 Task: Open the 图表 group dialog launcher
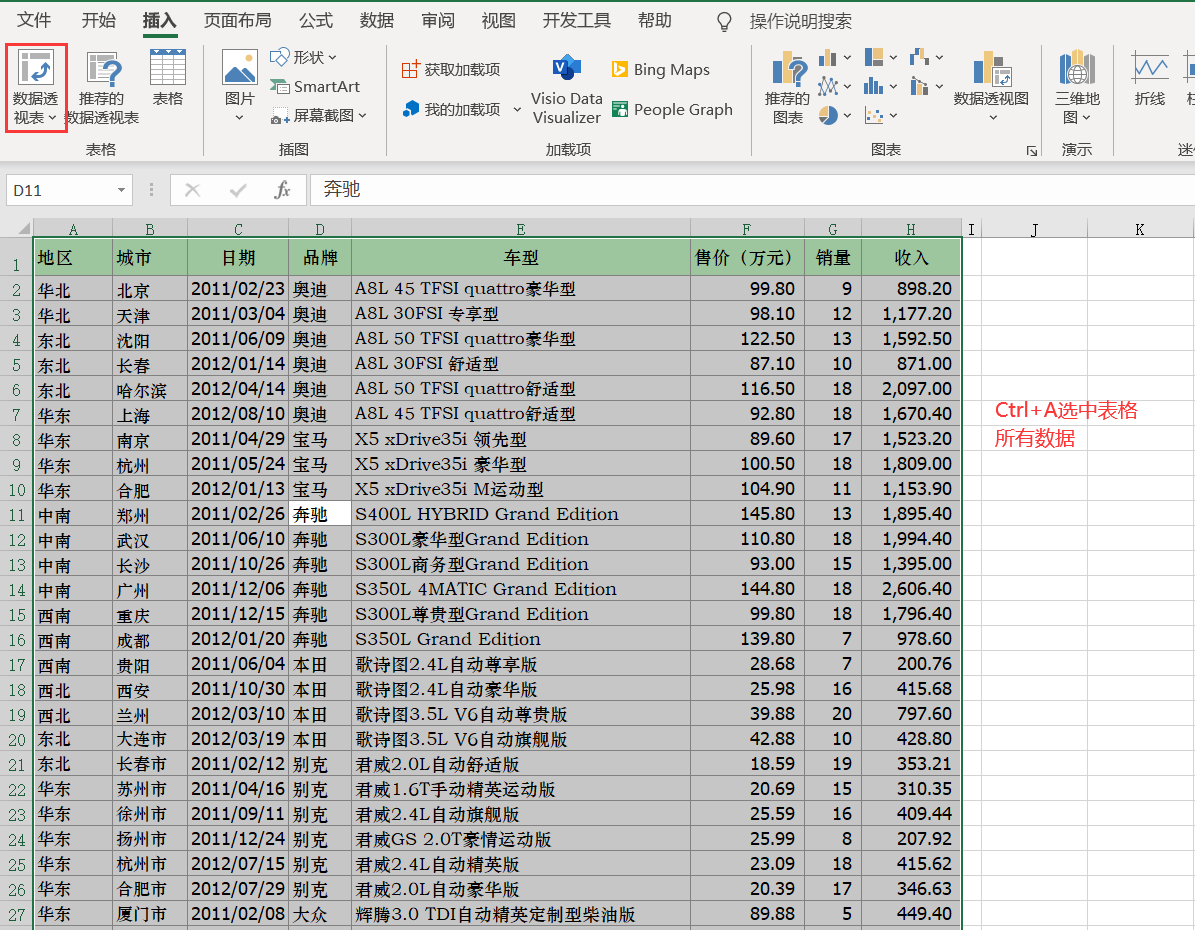1031,151
